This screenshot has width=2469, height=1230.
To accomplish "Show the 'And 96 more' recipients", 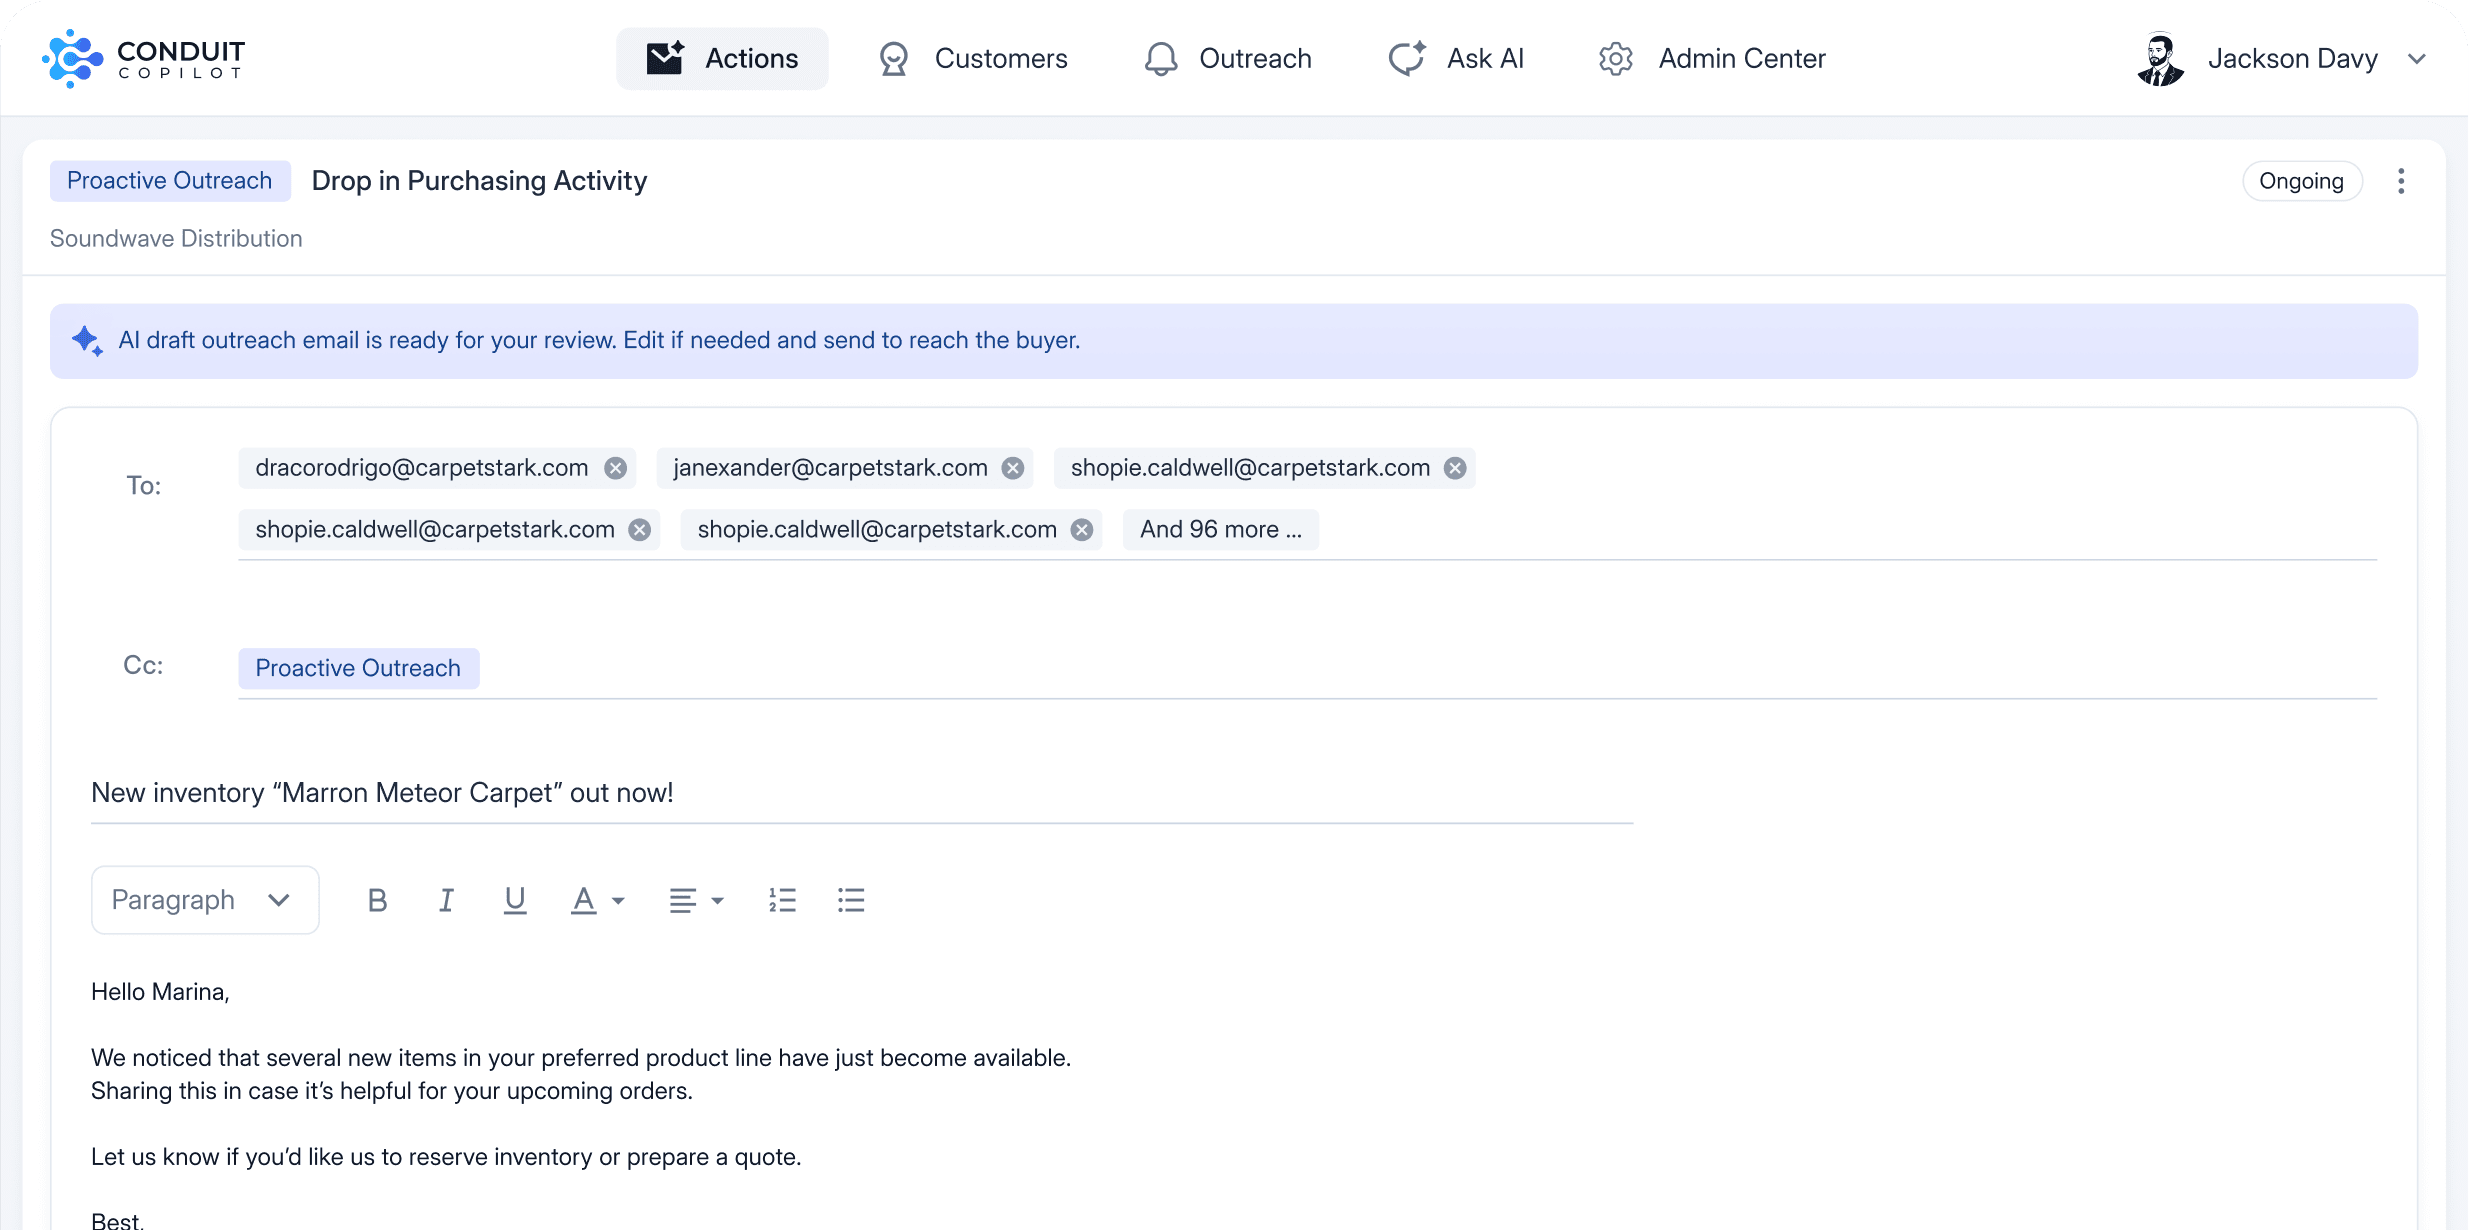I will point(1220,530).
